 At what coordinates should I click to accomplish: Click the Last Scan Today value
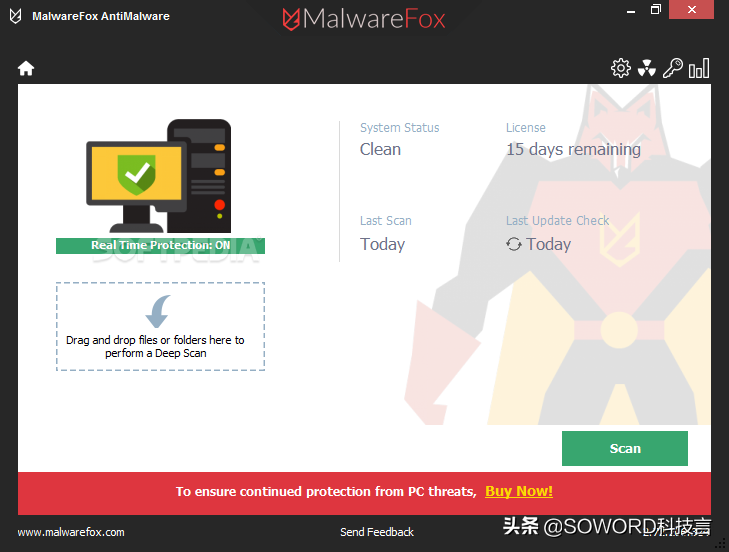[x=383, y=245]
